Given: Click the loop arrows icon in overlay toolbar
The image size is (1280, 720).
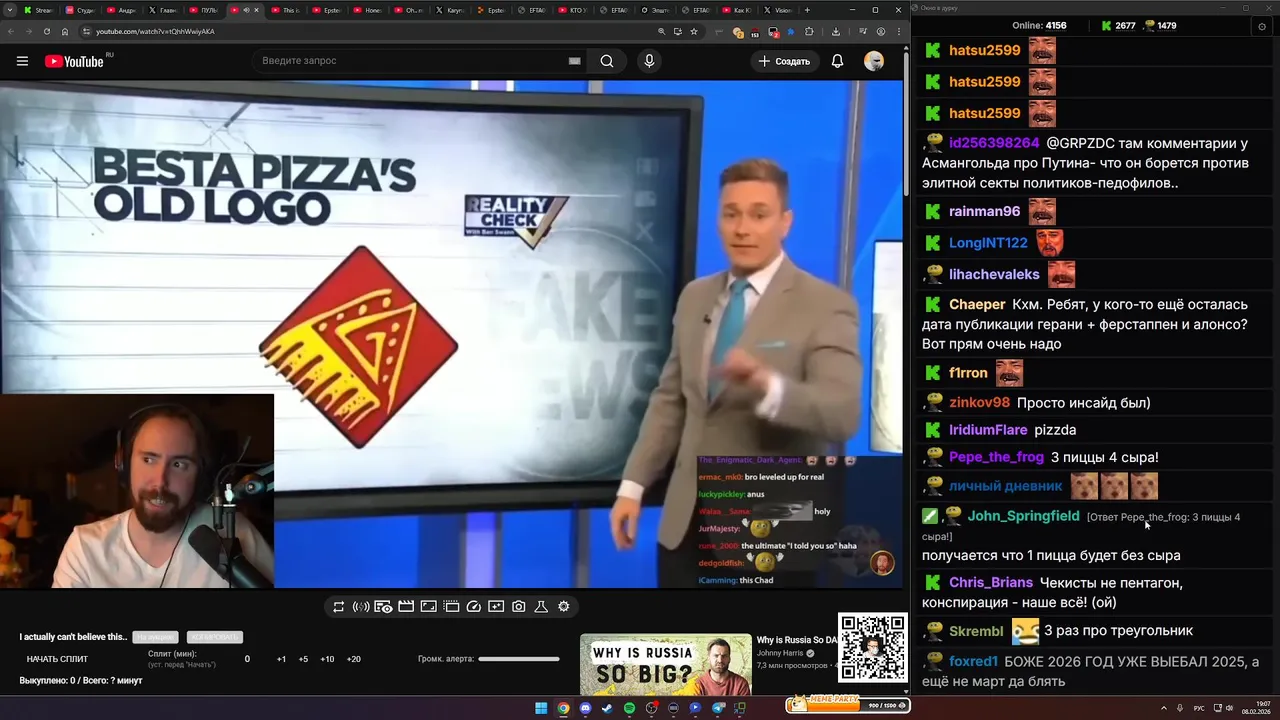Looking at the screenshot, I should 338,606.
